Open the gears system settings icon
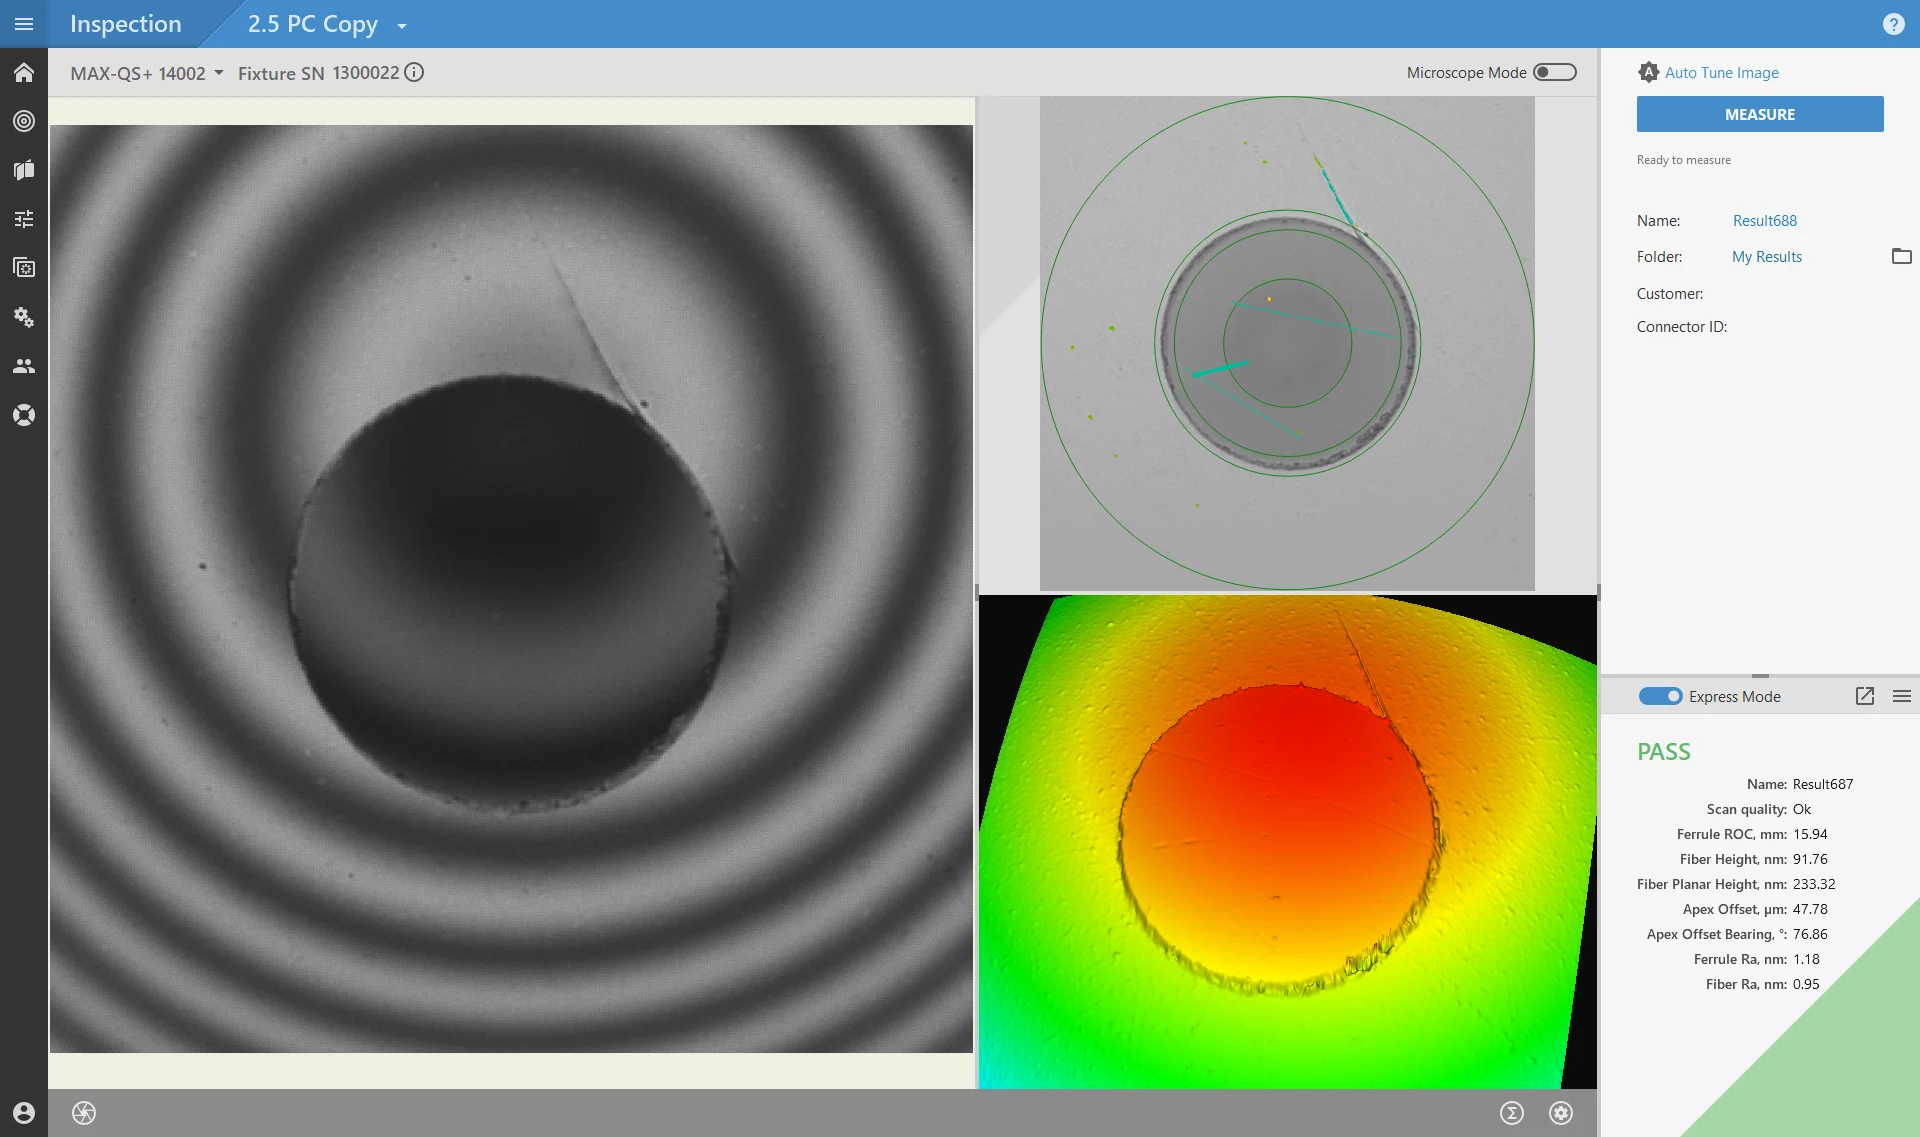The image size is (1920, 1137). coord(24,317)
